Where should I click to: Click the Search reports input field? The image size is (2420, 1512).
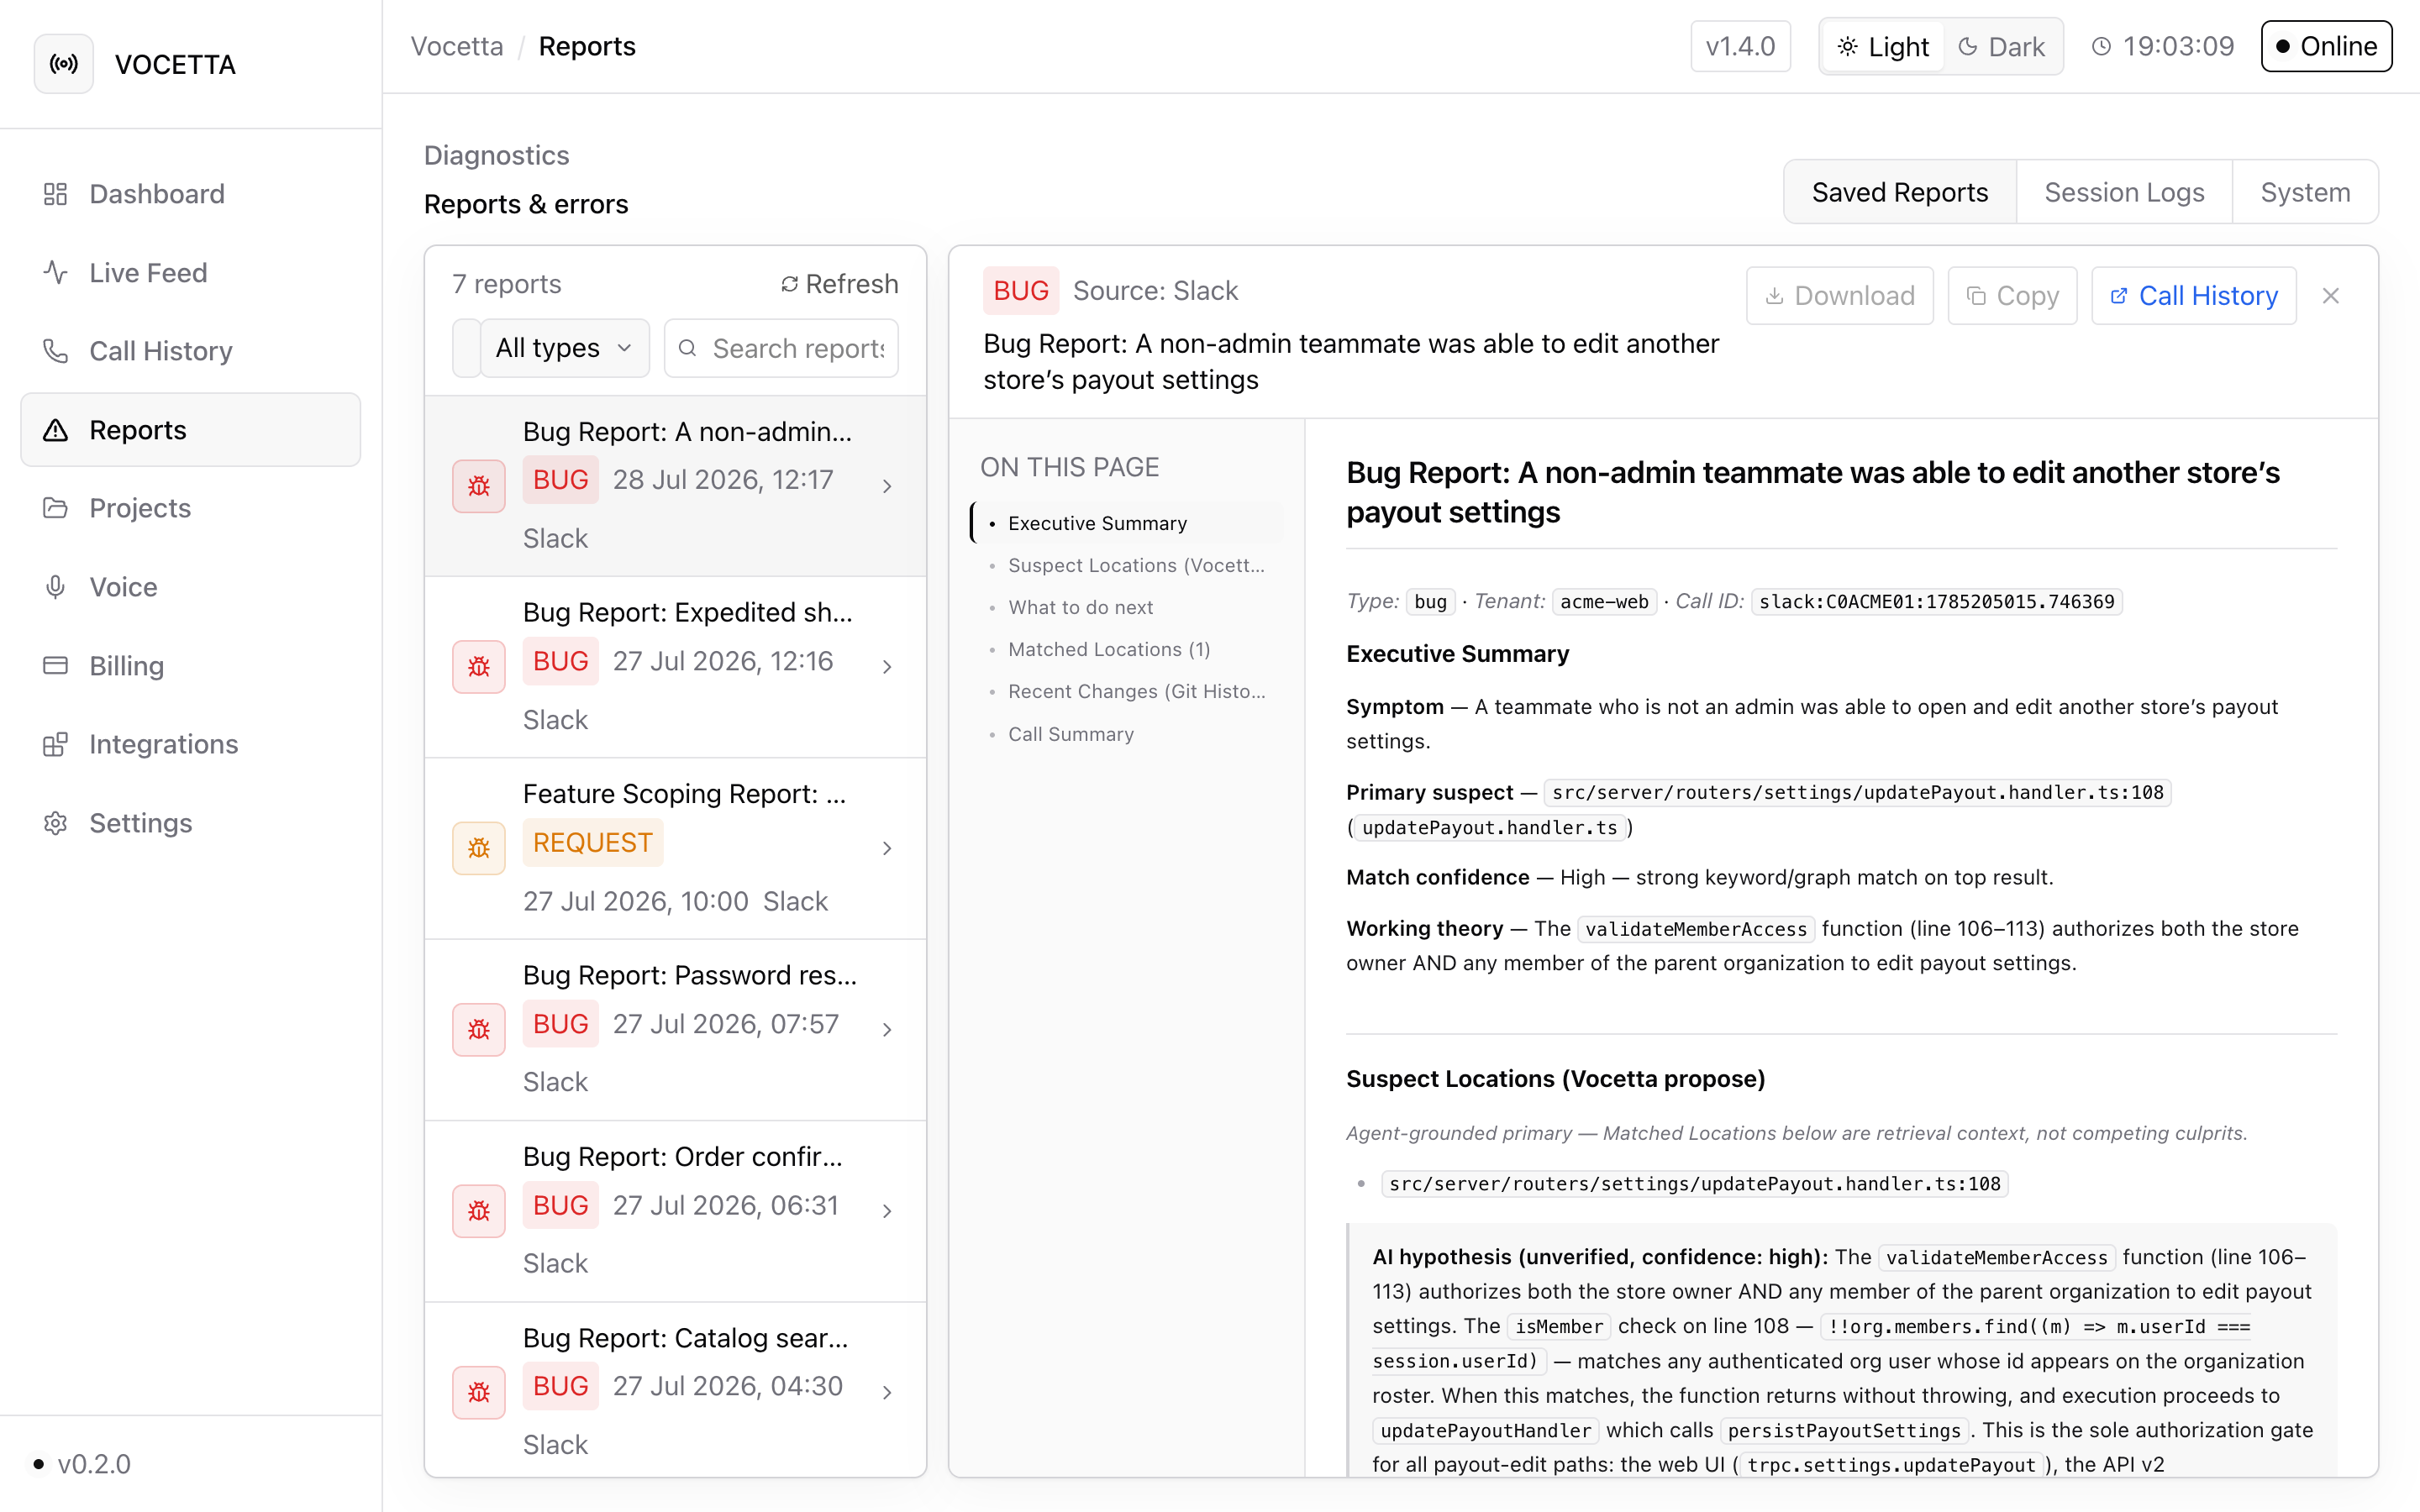pos(781,348)
